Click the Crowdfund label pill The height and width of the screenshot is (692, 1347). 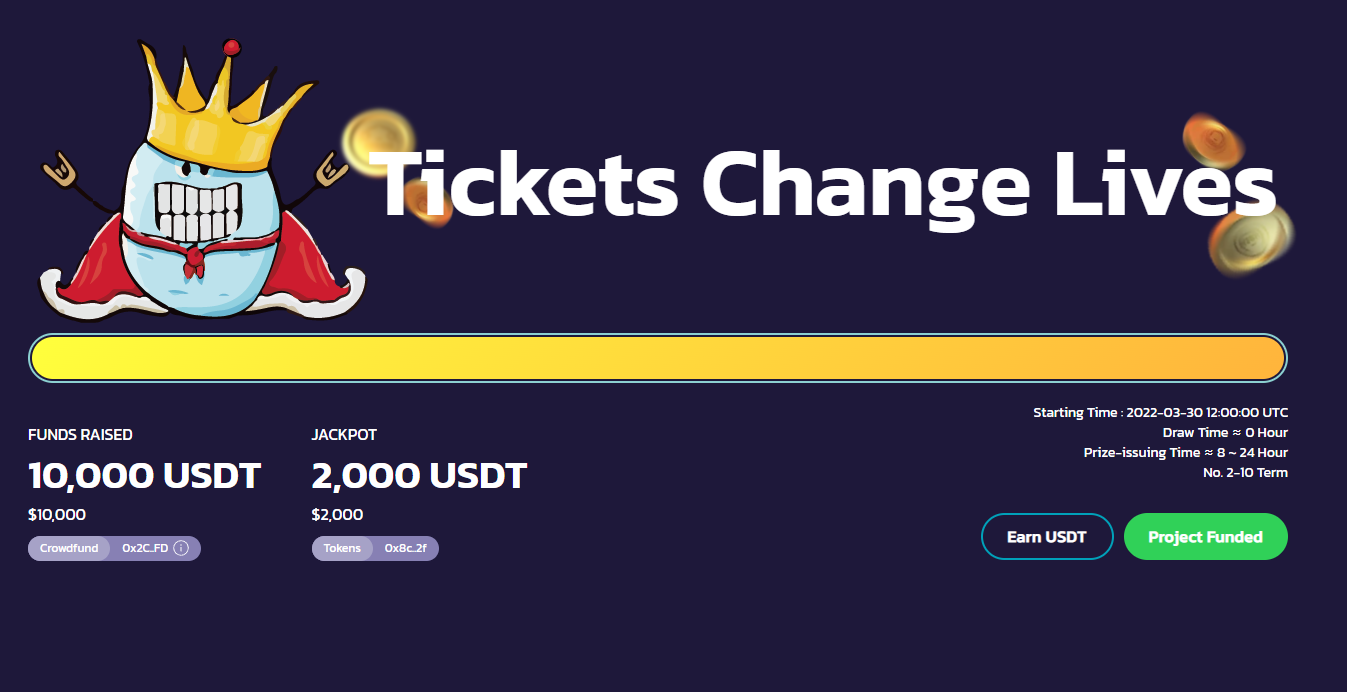click(69, 548)
